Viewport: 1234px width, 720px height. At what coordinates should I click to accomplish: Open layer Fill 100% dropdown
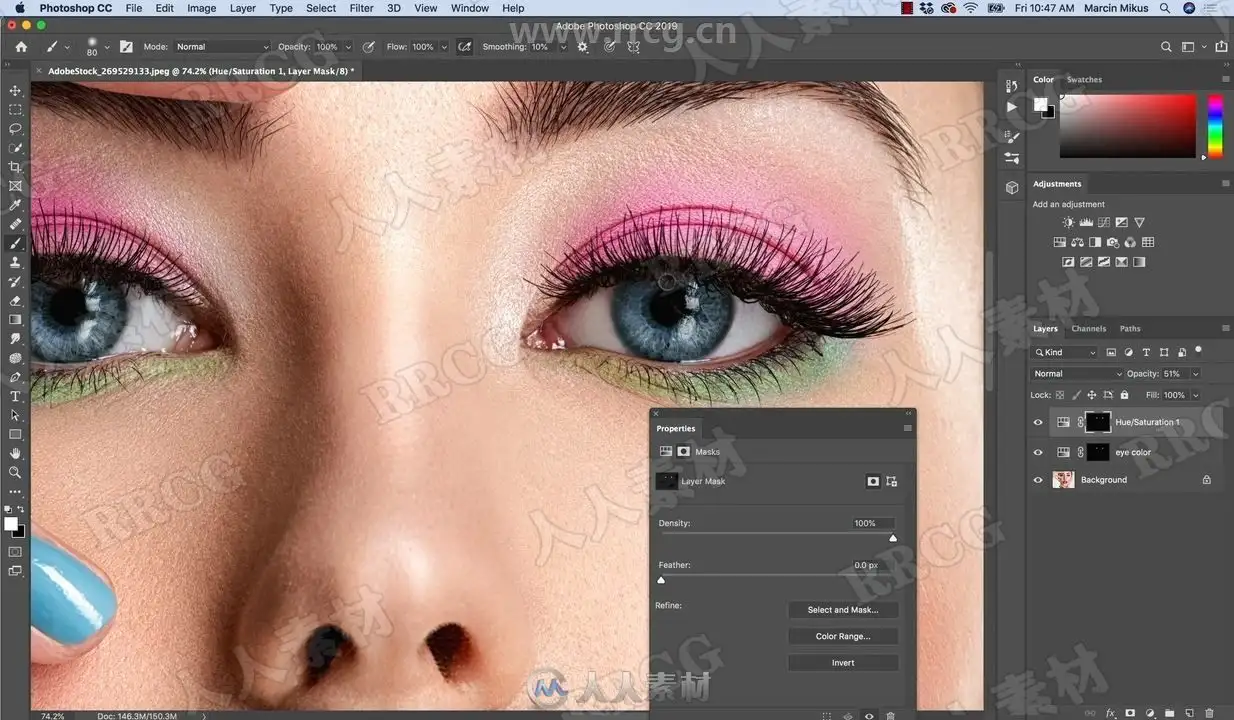click(x=1195, y=395)
